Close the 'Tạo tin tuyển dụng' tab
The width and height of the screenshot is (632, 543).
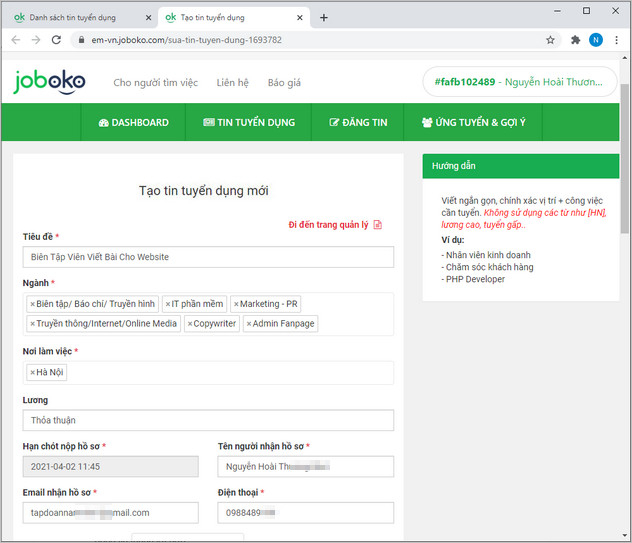(302, 17)
